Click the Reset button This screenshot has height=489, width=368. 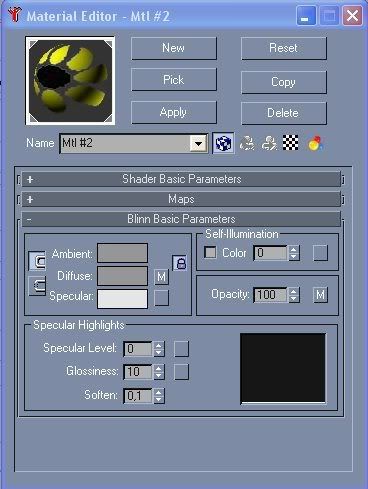(284, 48)
